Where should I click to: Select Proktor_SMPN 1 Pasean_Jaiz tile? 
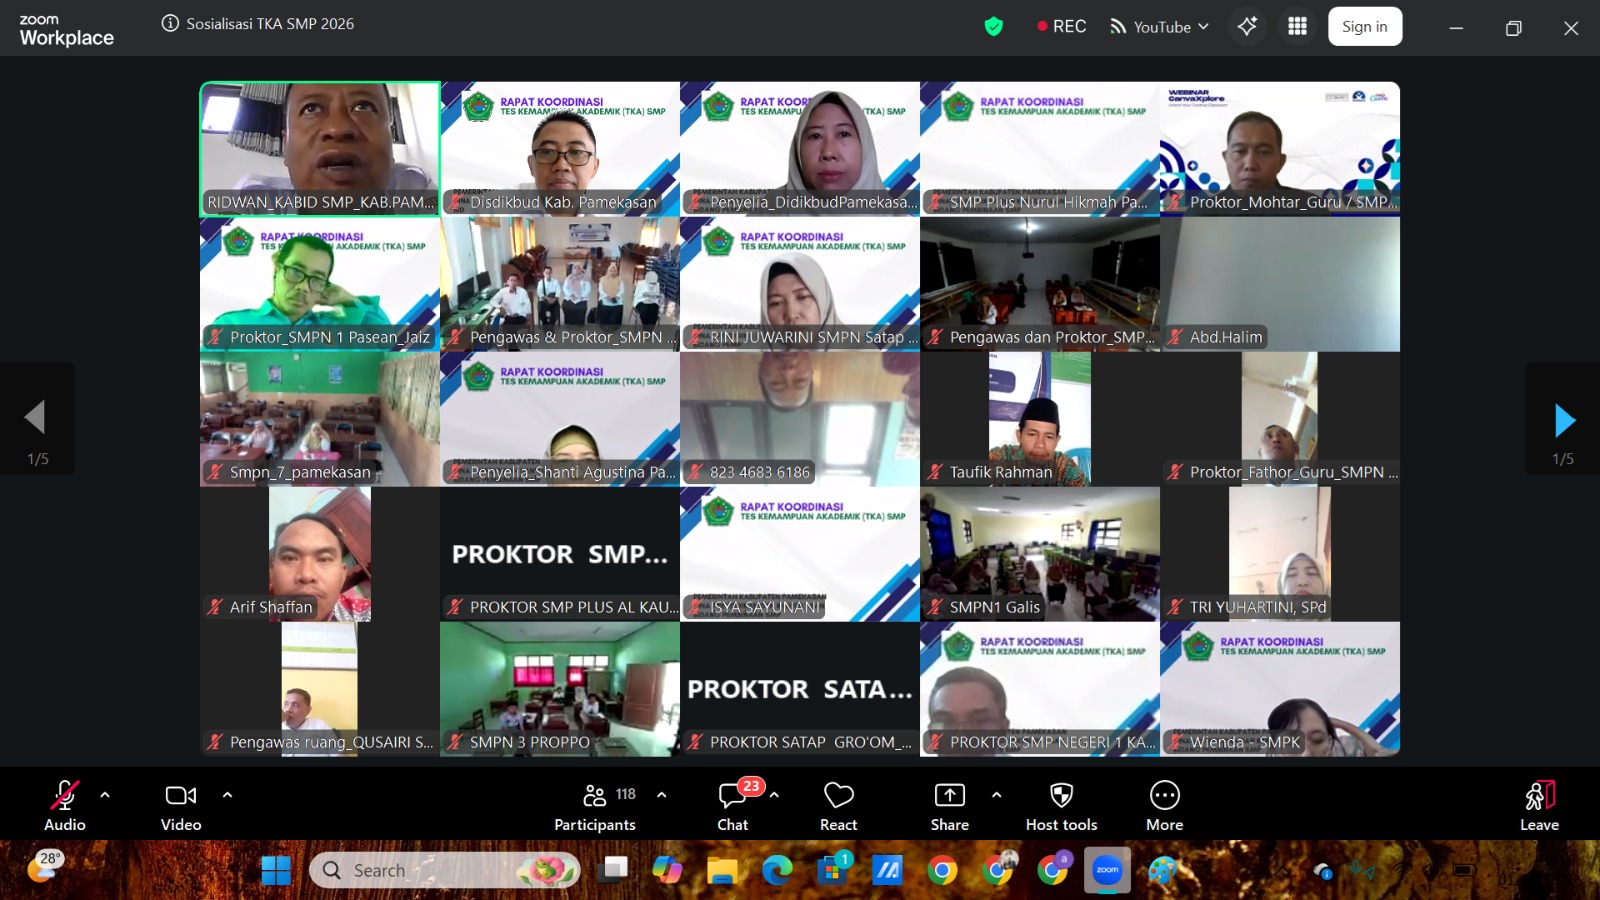[x=320, y=284]
